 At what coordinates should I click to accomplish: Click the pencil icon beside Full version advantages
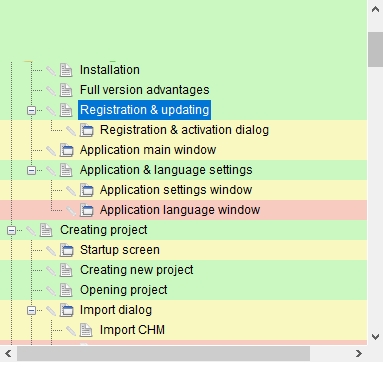pos(51,90)
